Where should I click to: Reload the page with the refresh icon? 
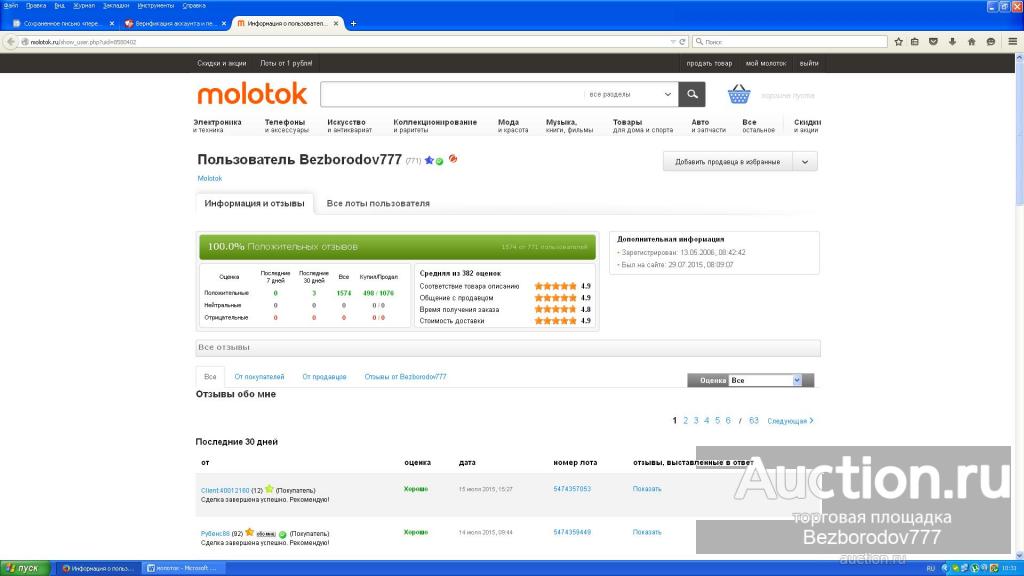682,42
